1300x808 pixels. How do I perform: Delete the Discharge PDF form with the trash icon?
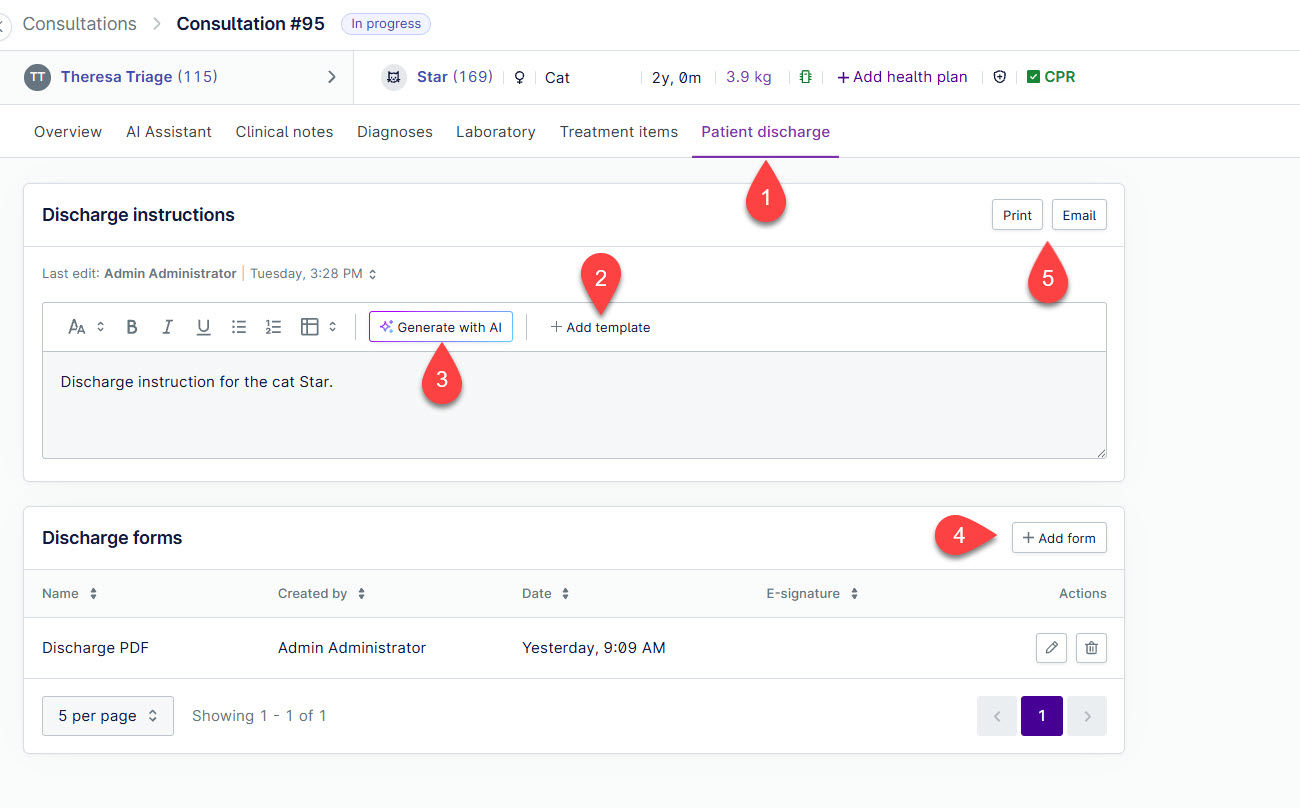point(1091,648)
